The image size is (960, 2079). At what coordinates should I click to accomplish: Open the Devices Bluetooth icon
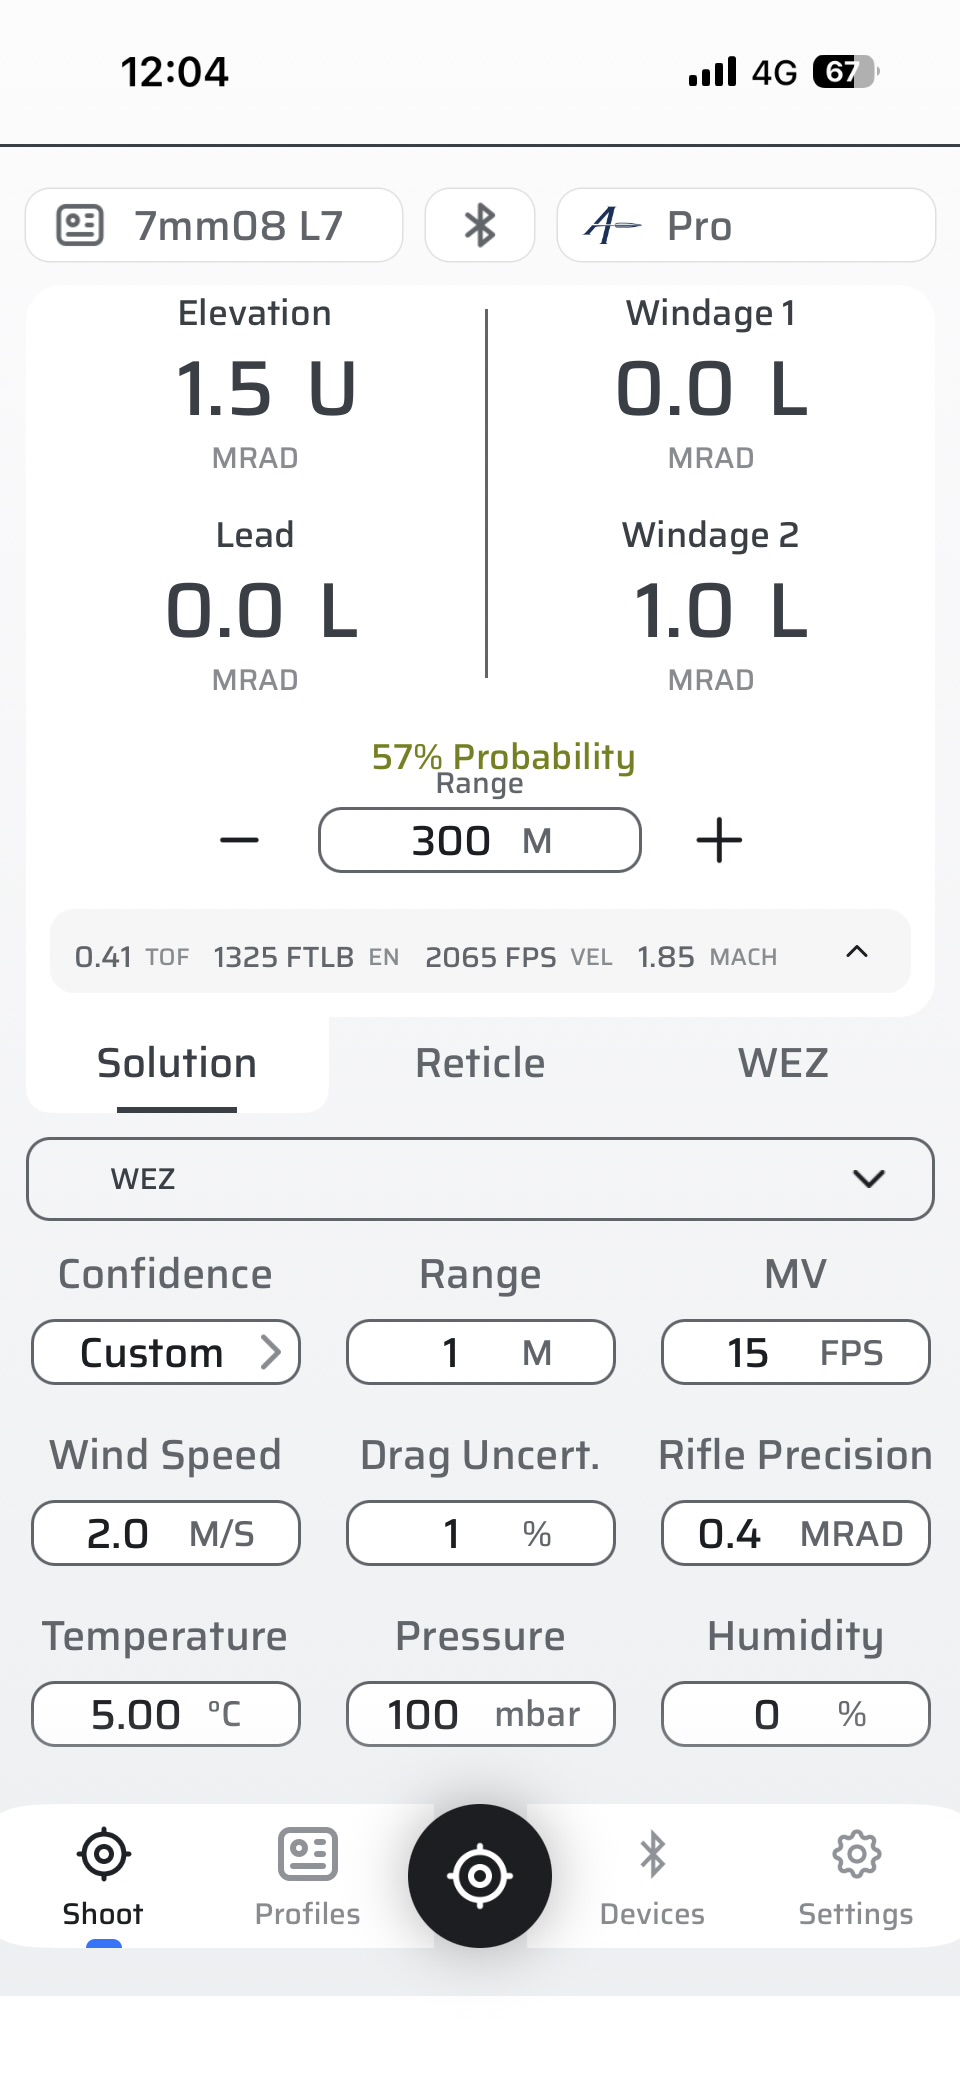click(652, 1854)
